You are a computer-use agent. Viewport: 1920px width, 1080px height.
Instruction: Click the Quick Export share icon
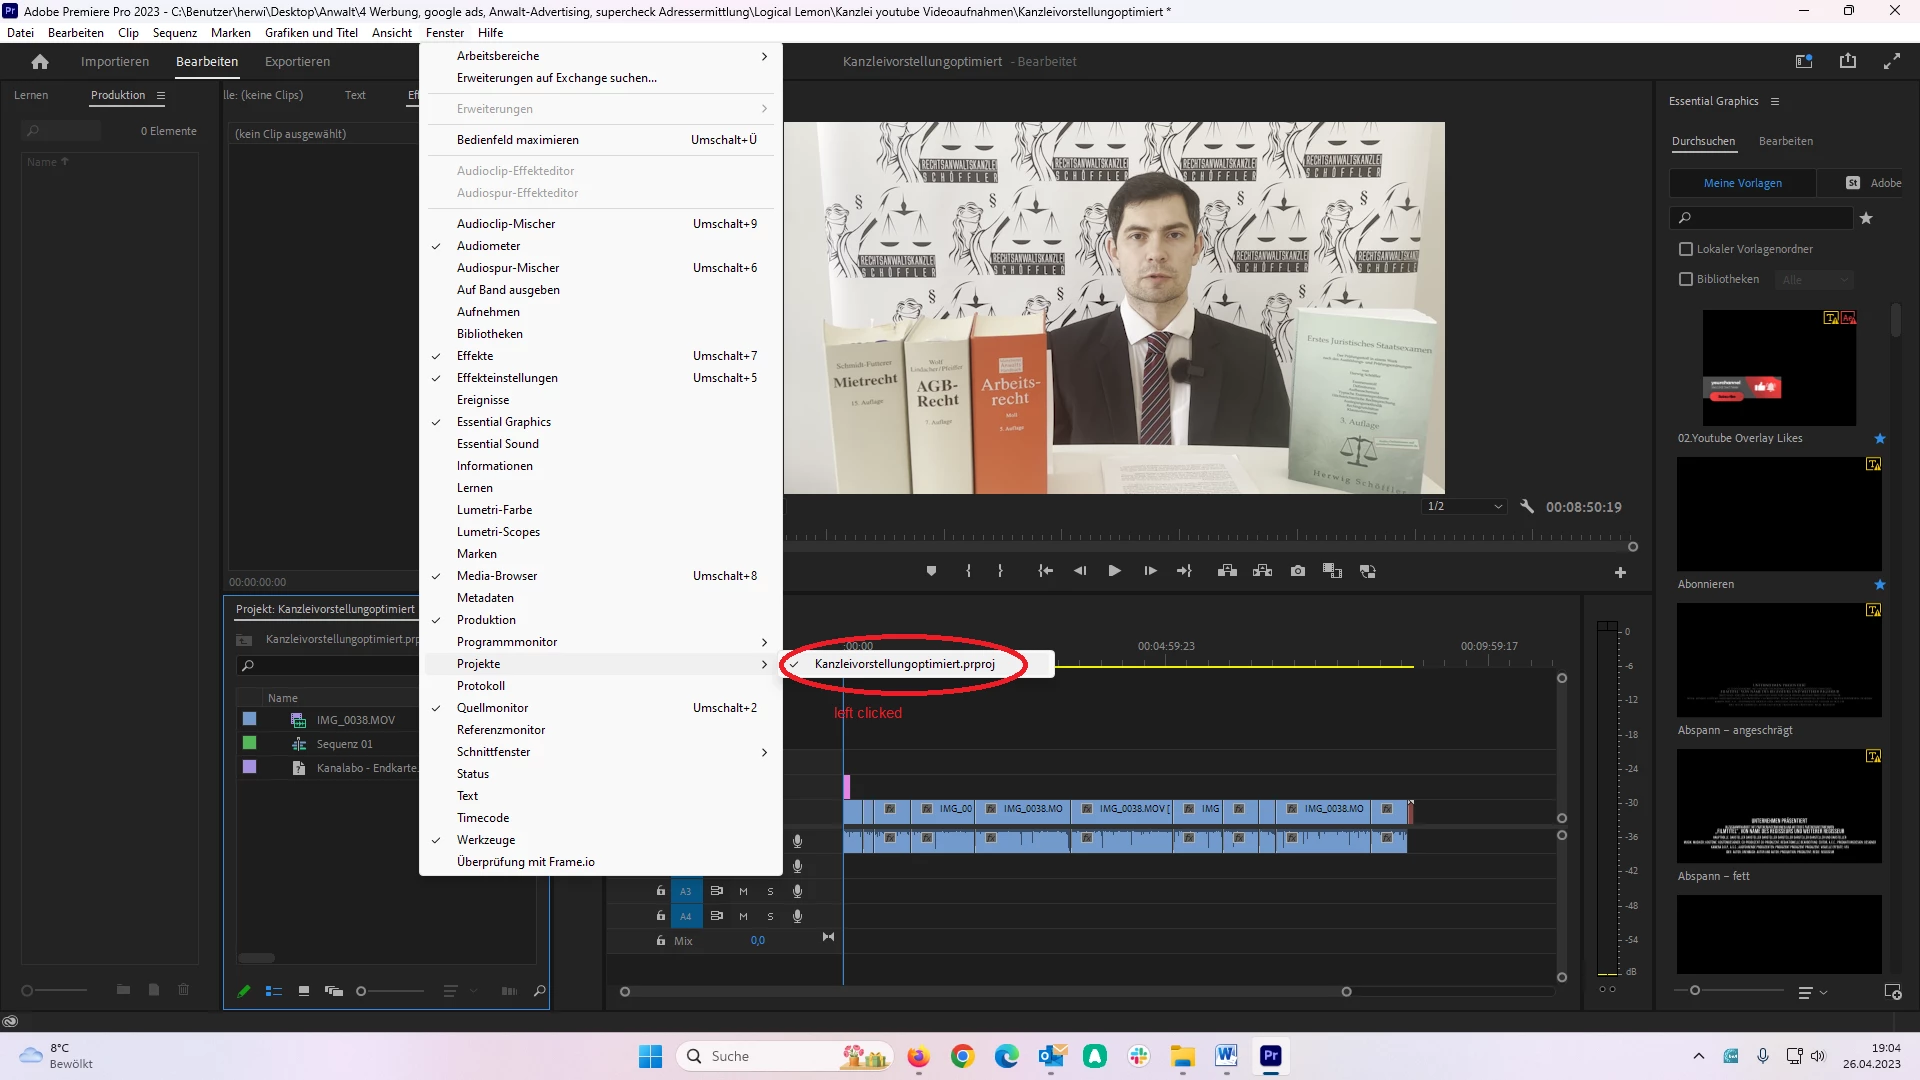(x=1848, y=62)
